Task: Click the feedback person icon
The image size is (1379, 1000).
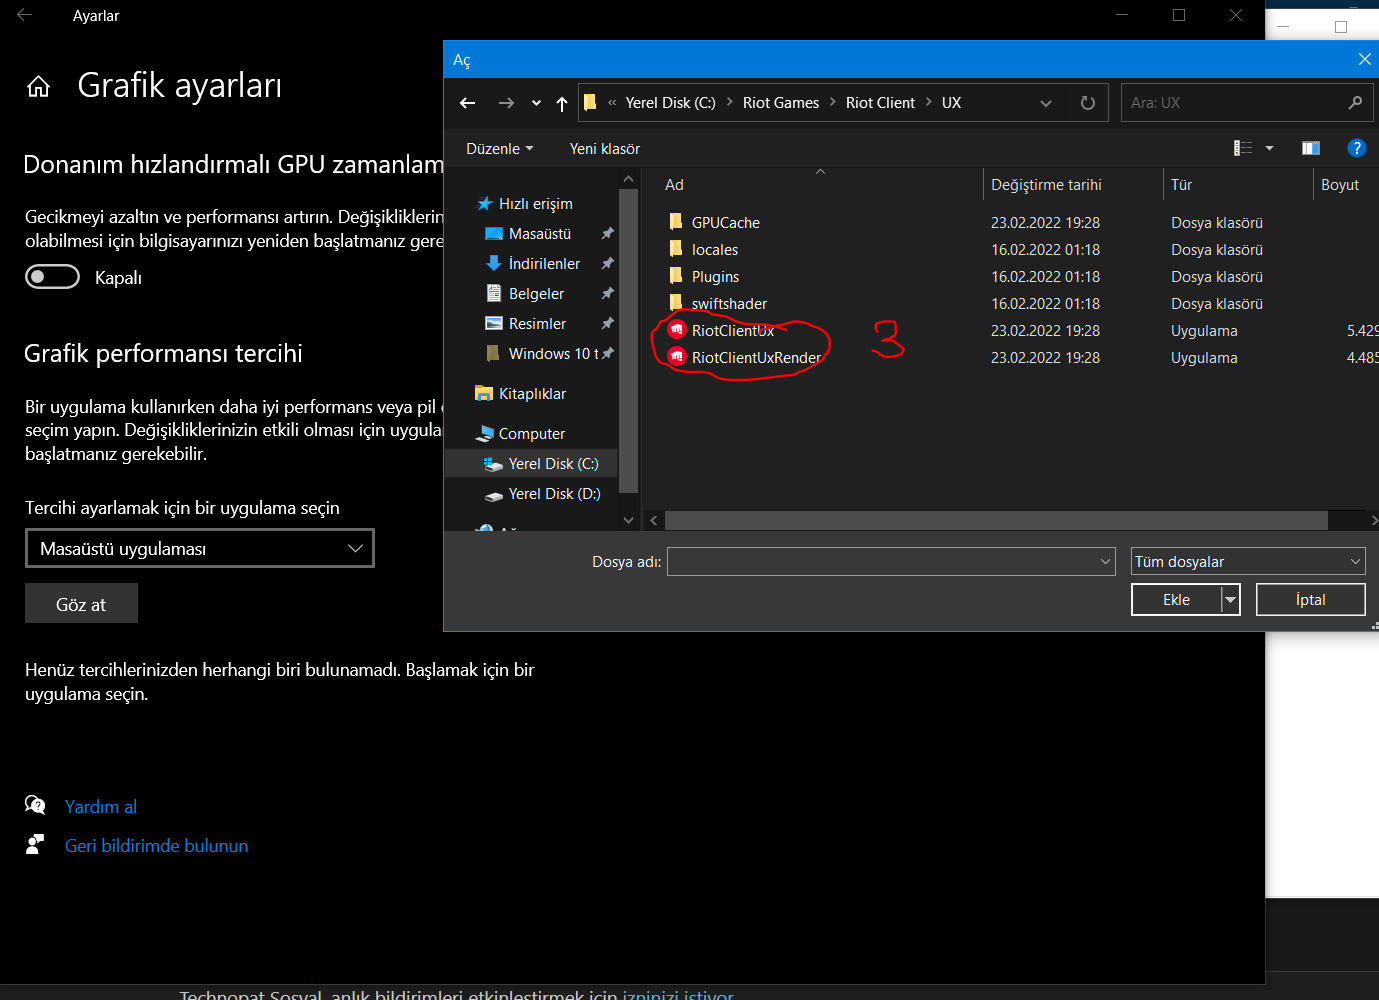Action: (35, 845)
